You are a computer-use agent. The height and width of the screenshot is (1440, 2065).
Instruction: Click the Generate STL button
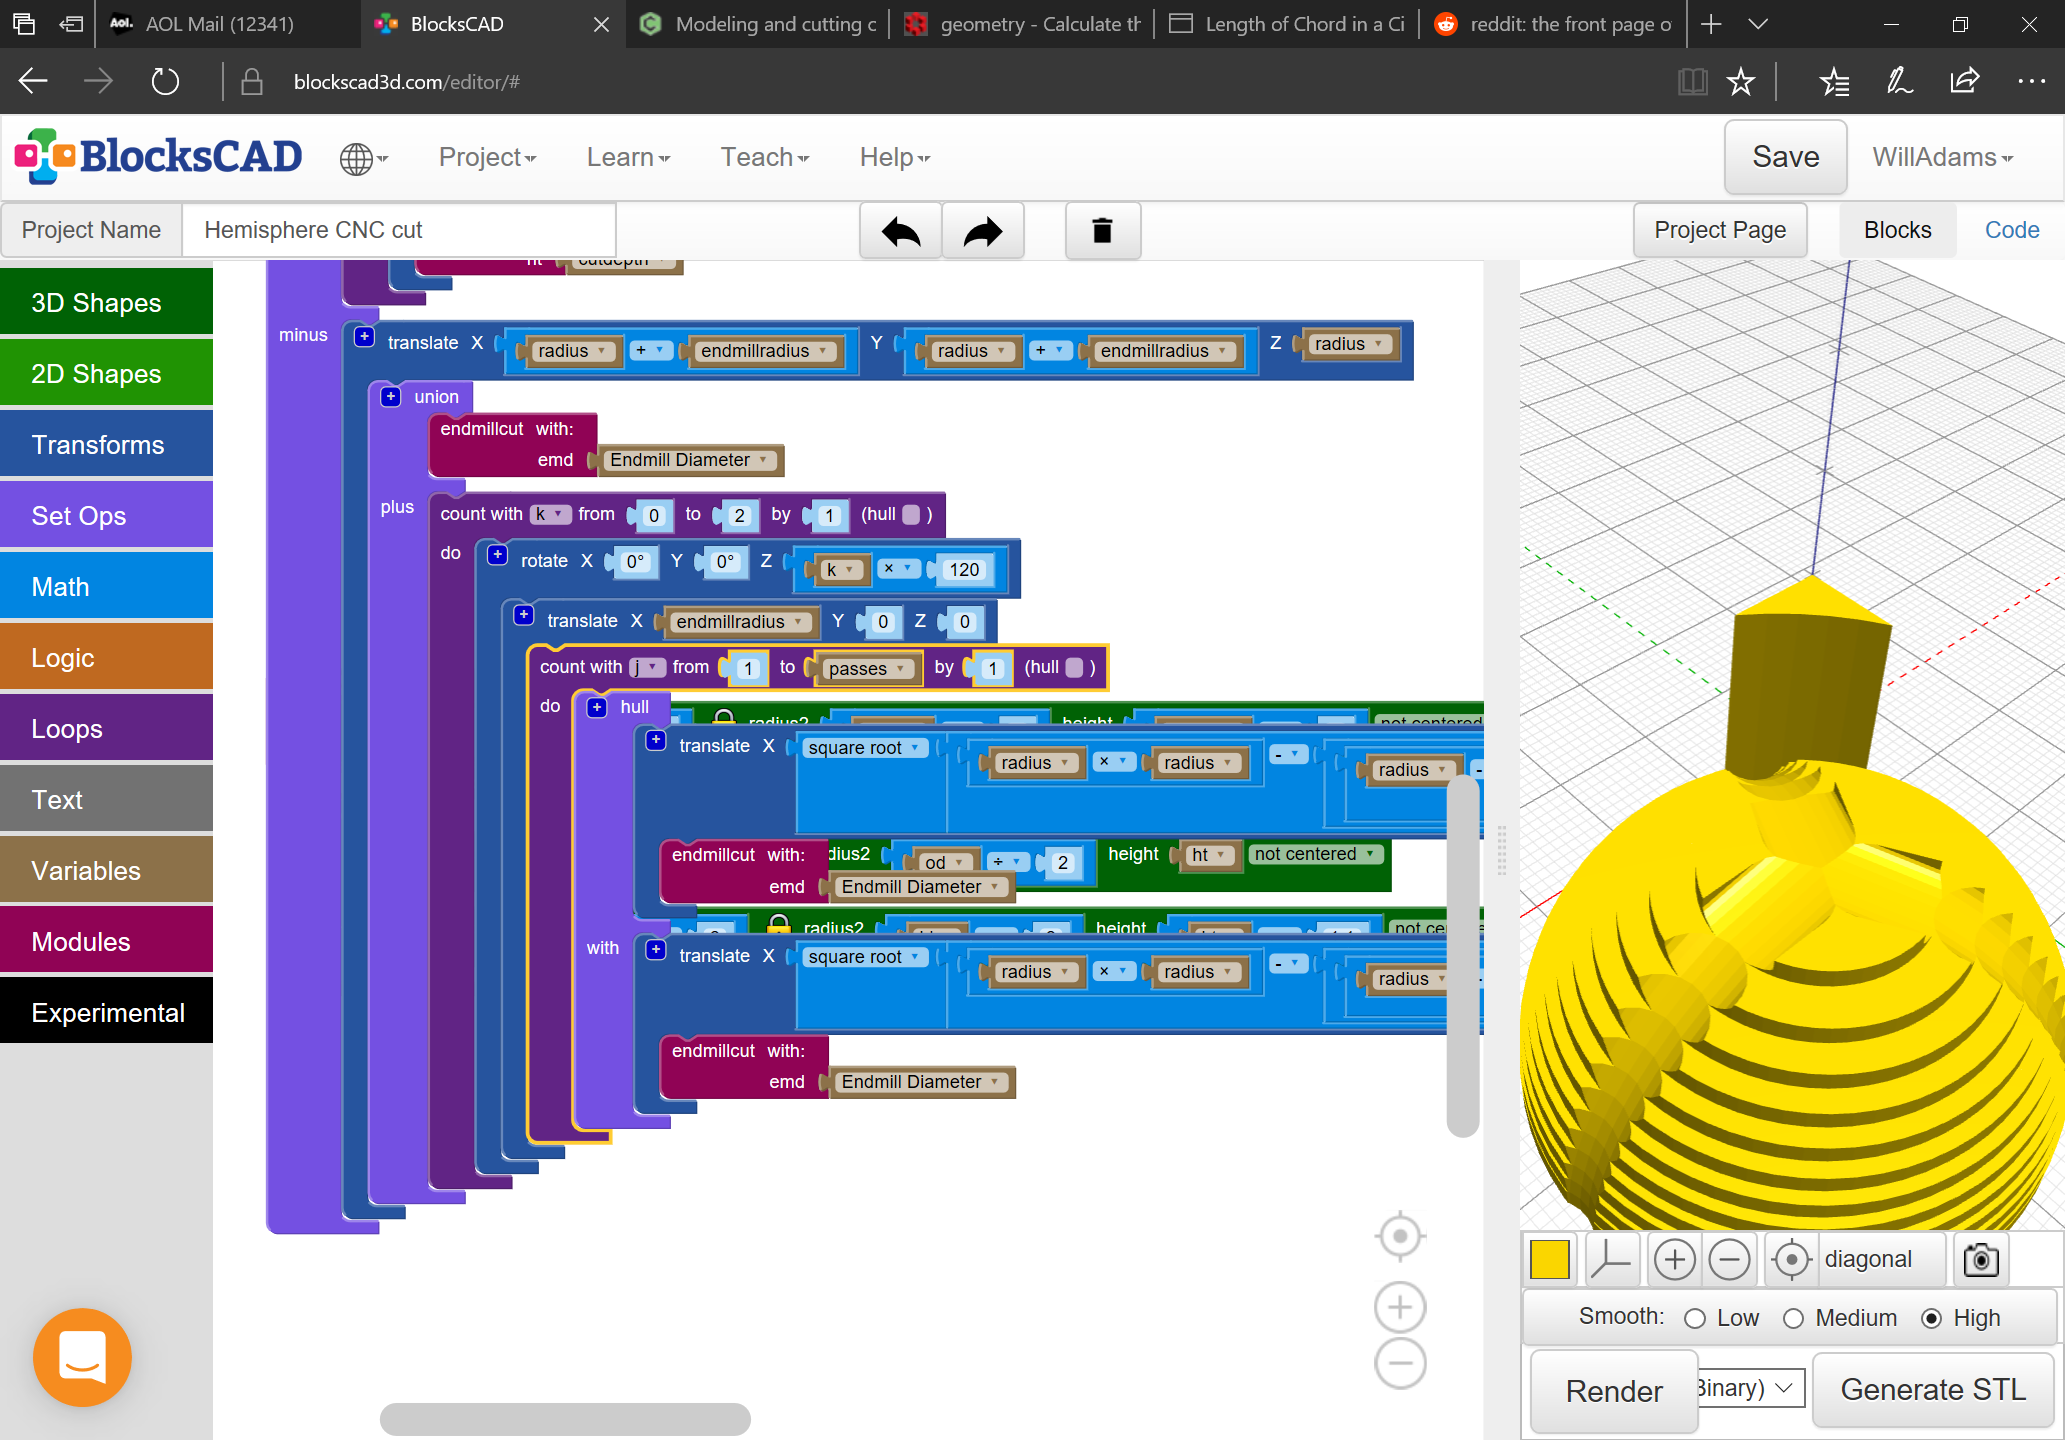pyautogui.click(x=1932, y=1389)
